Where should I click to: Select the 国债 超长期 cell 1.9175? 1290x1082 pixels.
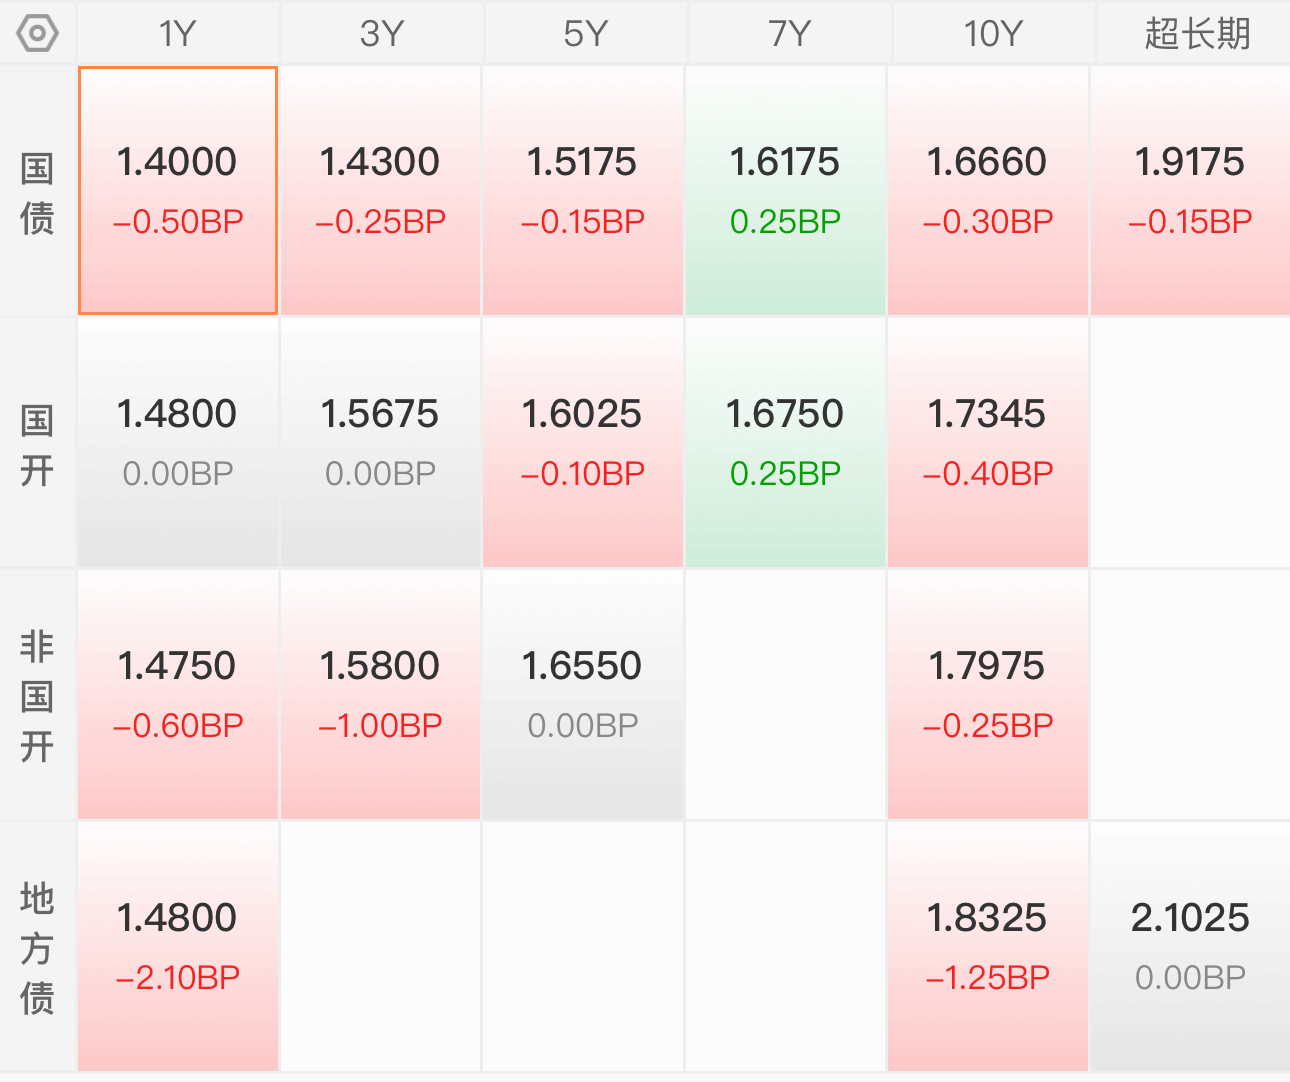(1190, 191)
